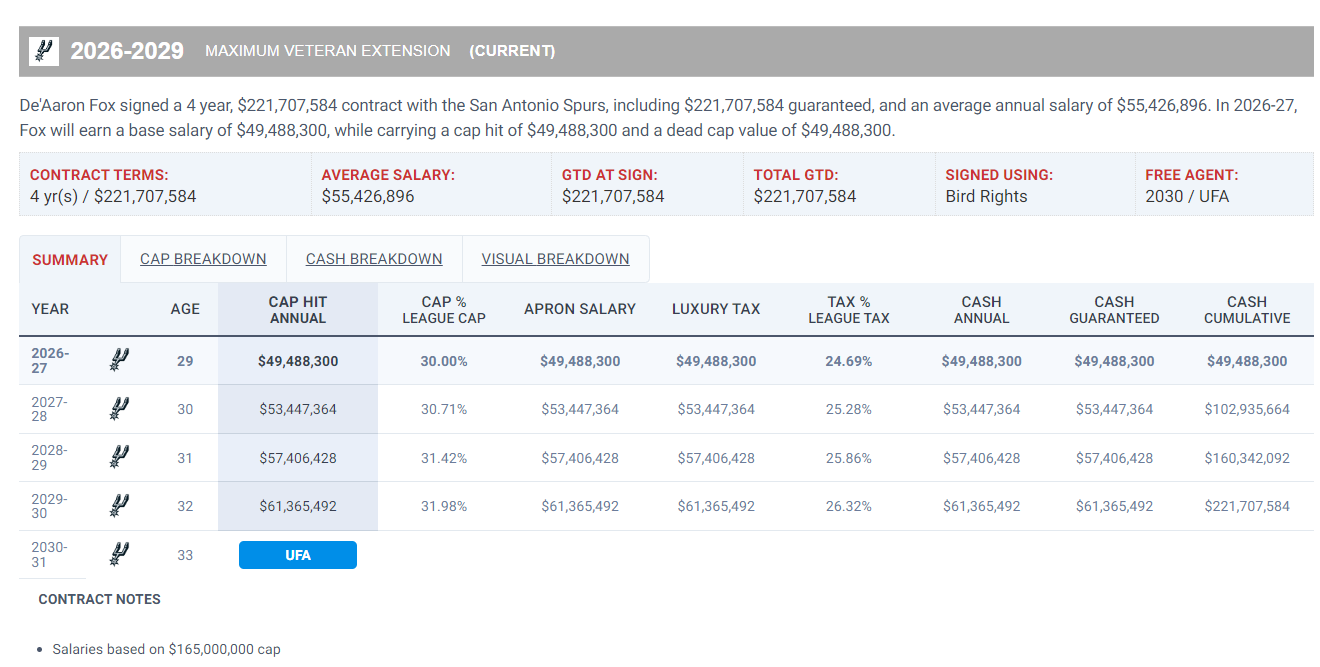This screenshot has height=667, width=1320.
Task: Click the Luxury Tax column header
Action: coord(716,309)
